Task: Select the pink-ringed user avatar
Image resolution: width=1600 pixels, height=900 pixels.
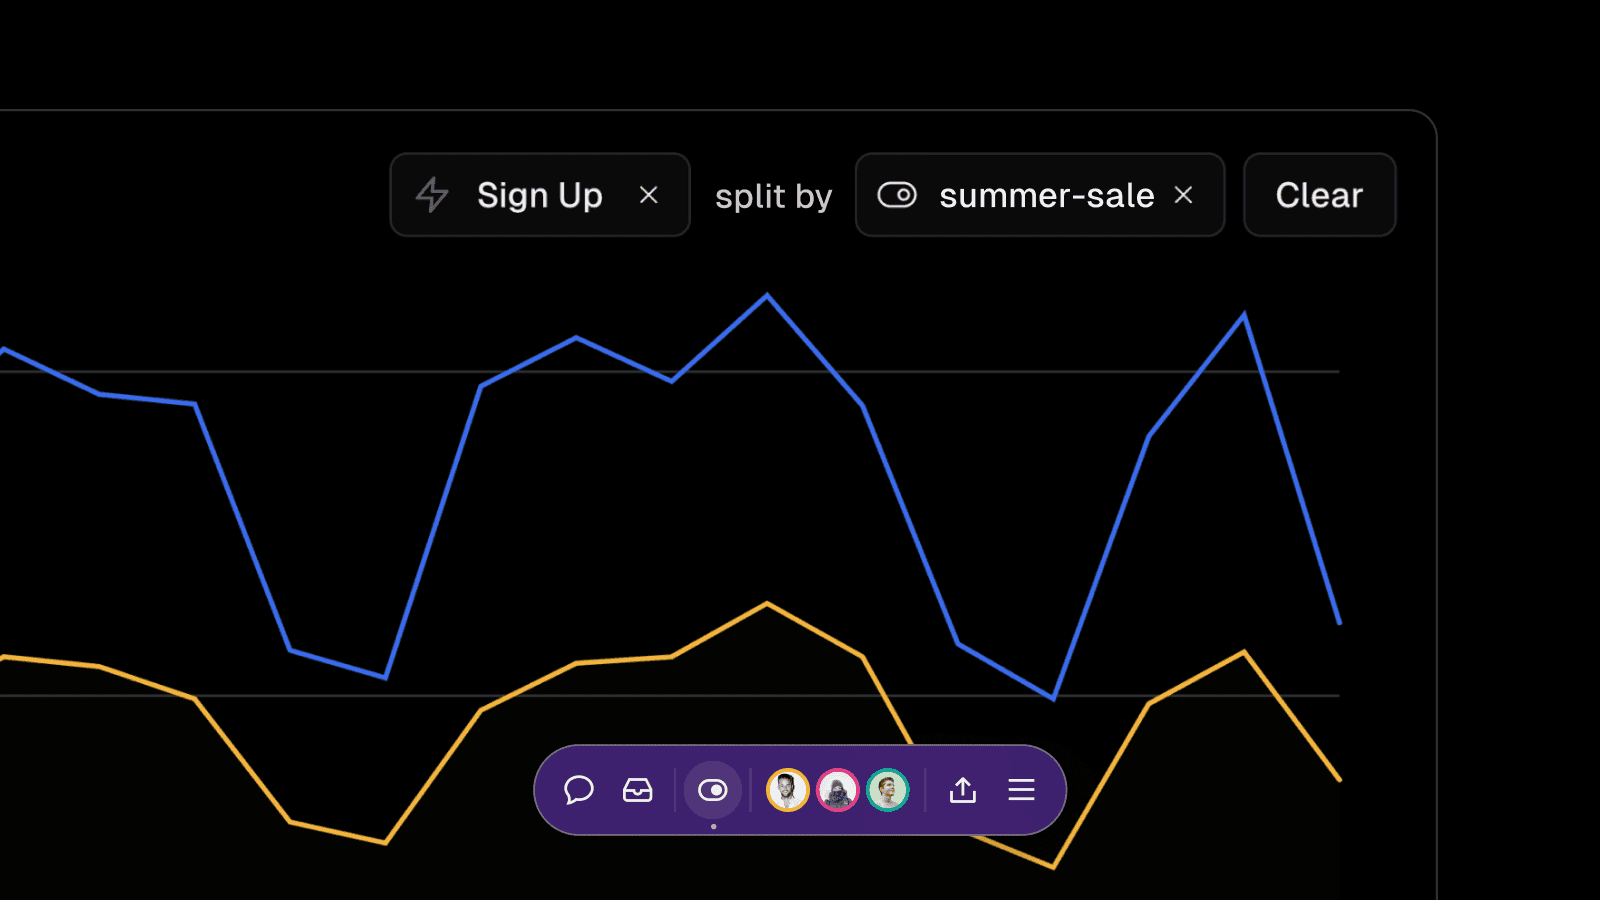Action: [x=838, y=790]
